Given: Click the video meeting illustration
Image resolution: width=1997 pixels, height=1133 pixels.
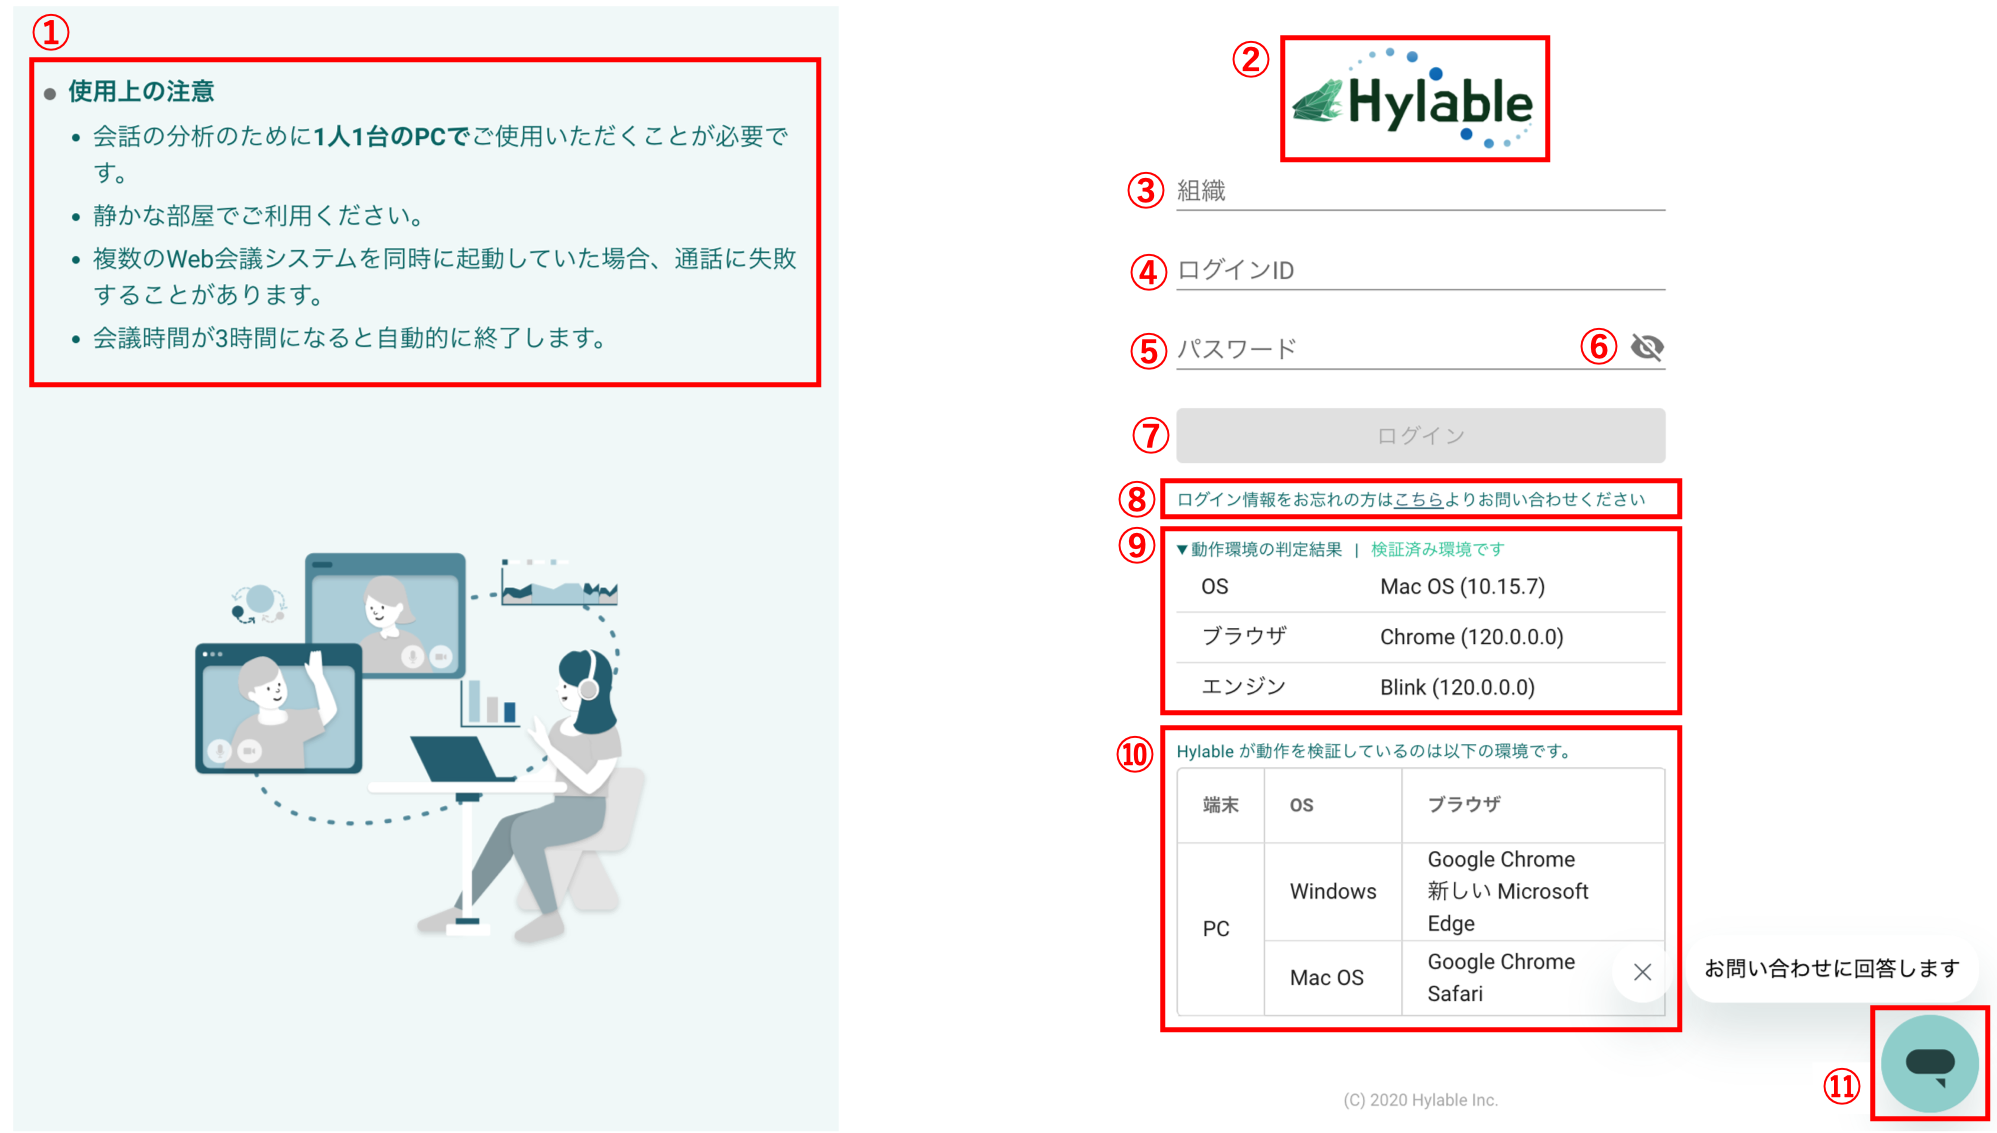Looking at the screenshot, I should tap(420, 745).
